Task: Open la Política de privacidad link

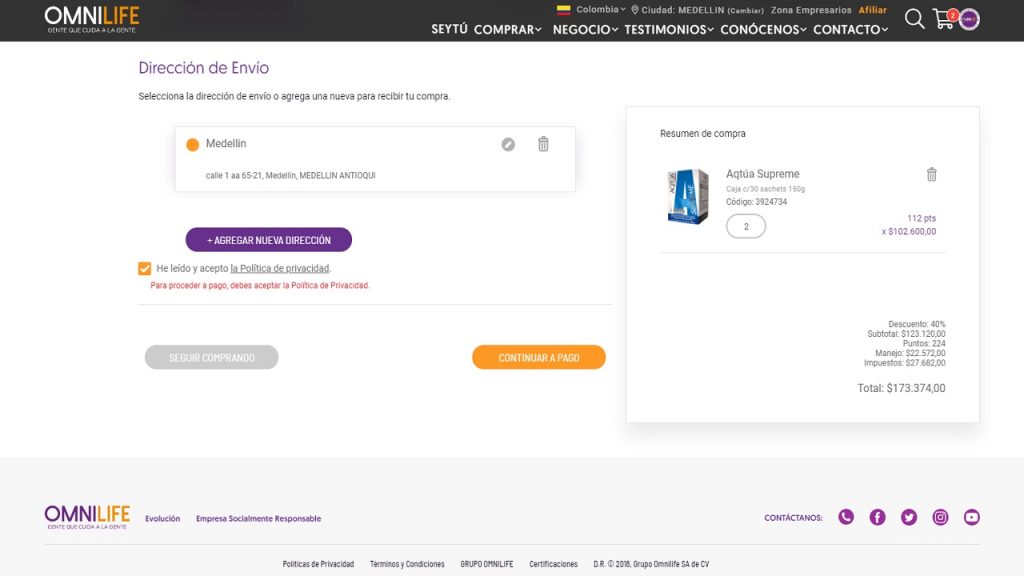Action: 280,268
